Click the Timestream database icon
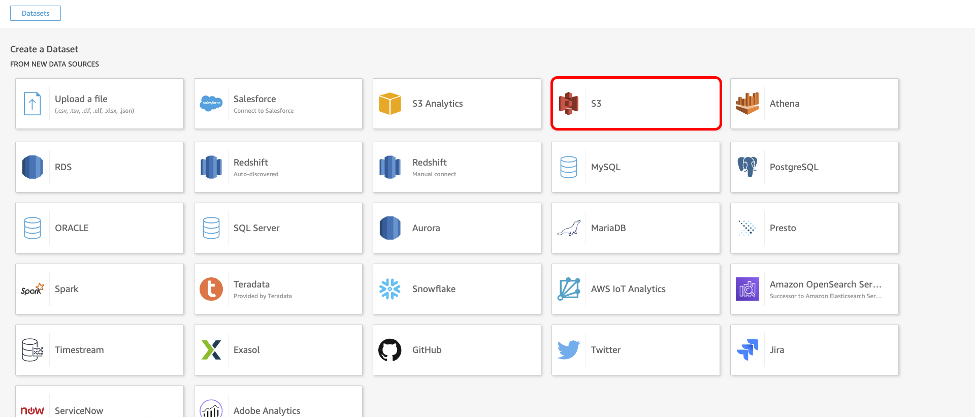 click(x=32, y=350)
